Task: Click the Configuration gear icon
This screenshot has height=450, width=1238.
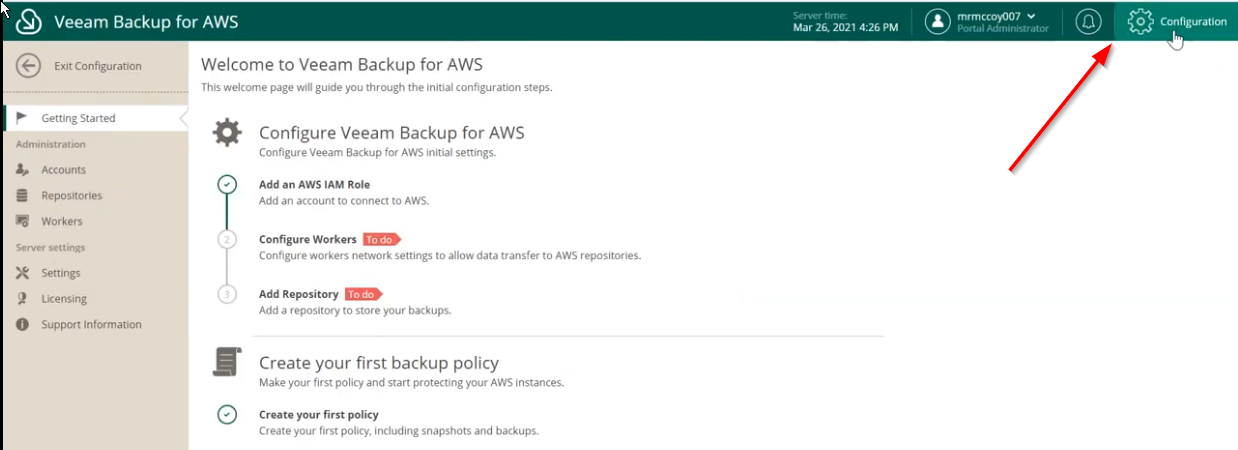Action: pos(1140,21)
